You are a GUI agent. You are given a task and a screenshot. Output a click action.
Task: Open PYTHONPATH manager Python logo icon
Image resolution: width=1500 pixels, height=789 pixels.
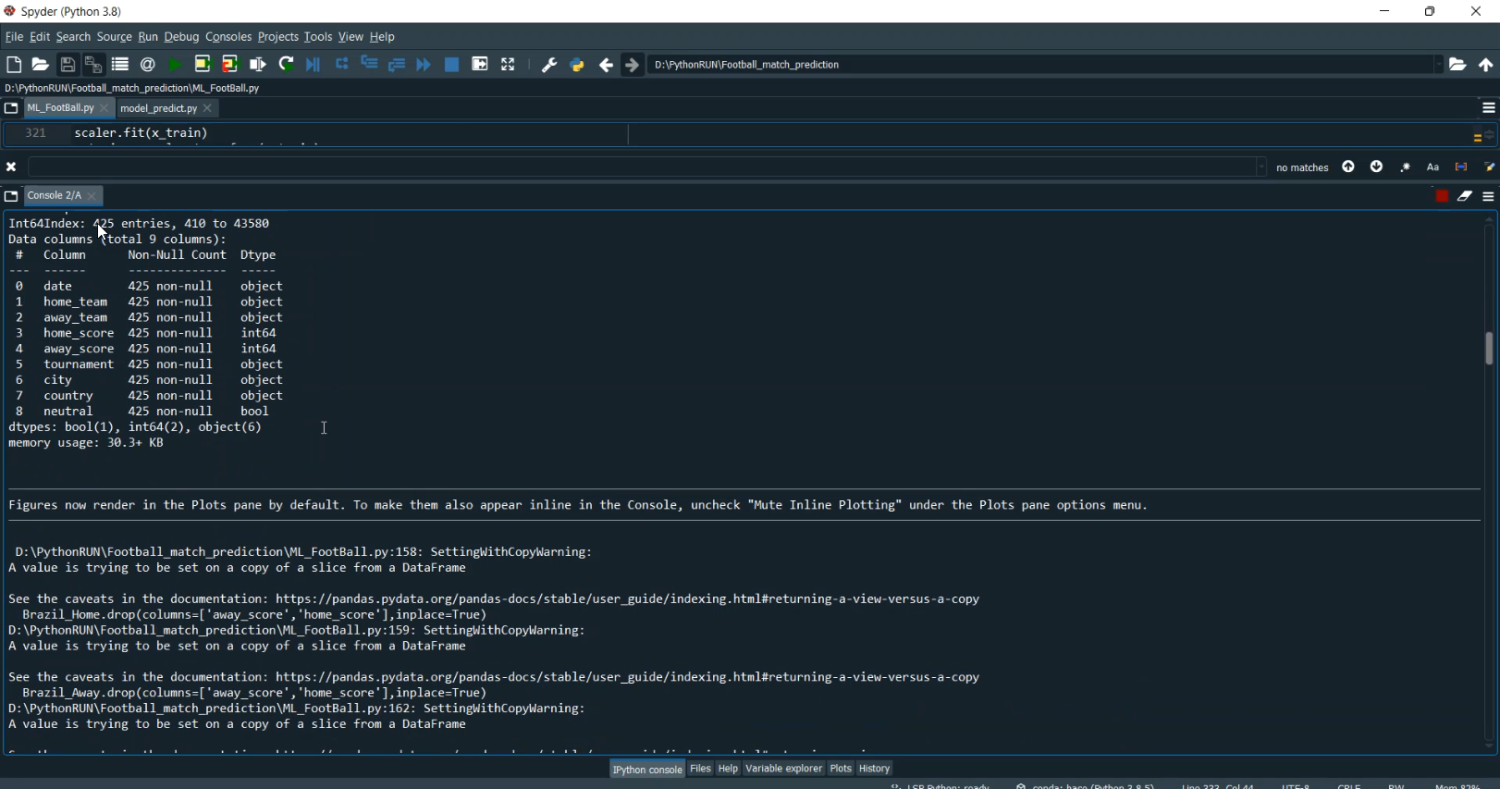point(577,65)
